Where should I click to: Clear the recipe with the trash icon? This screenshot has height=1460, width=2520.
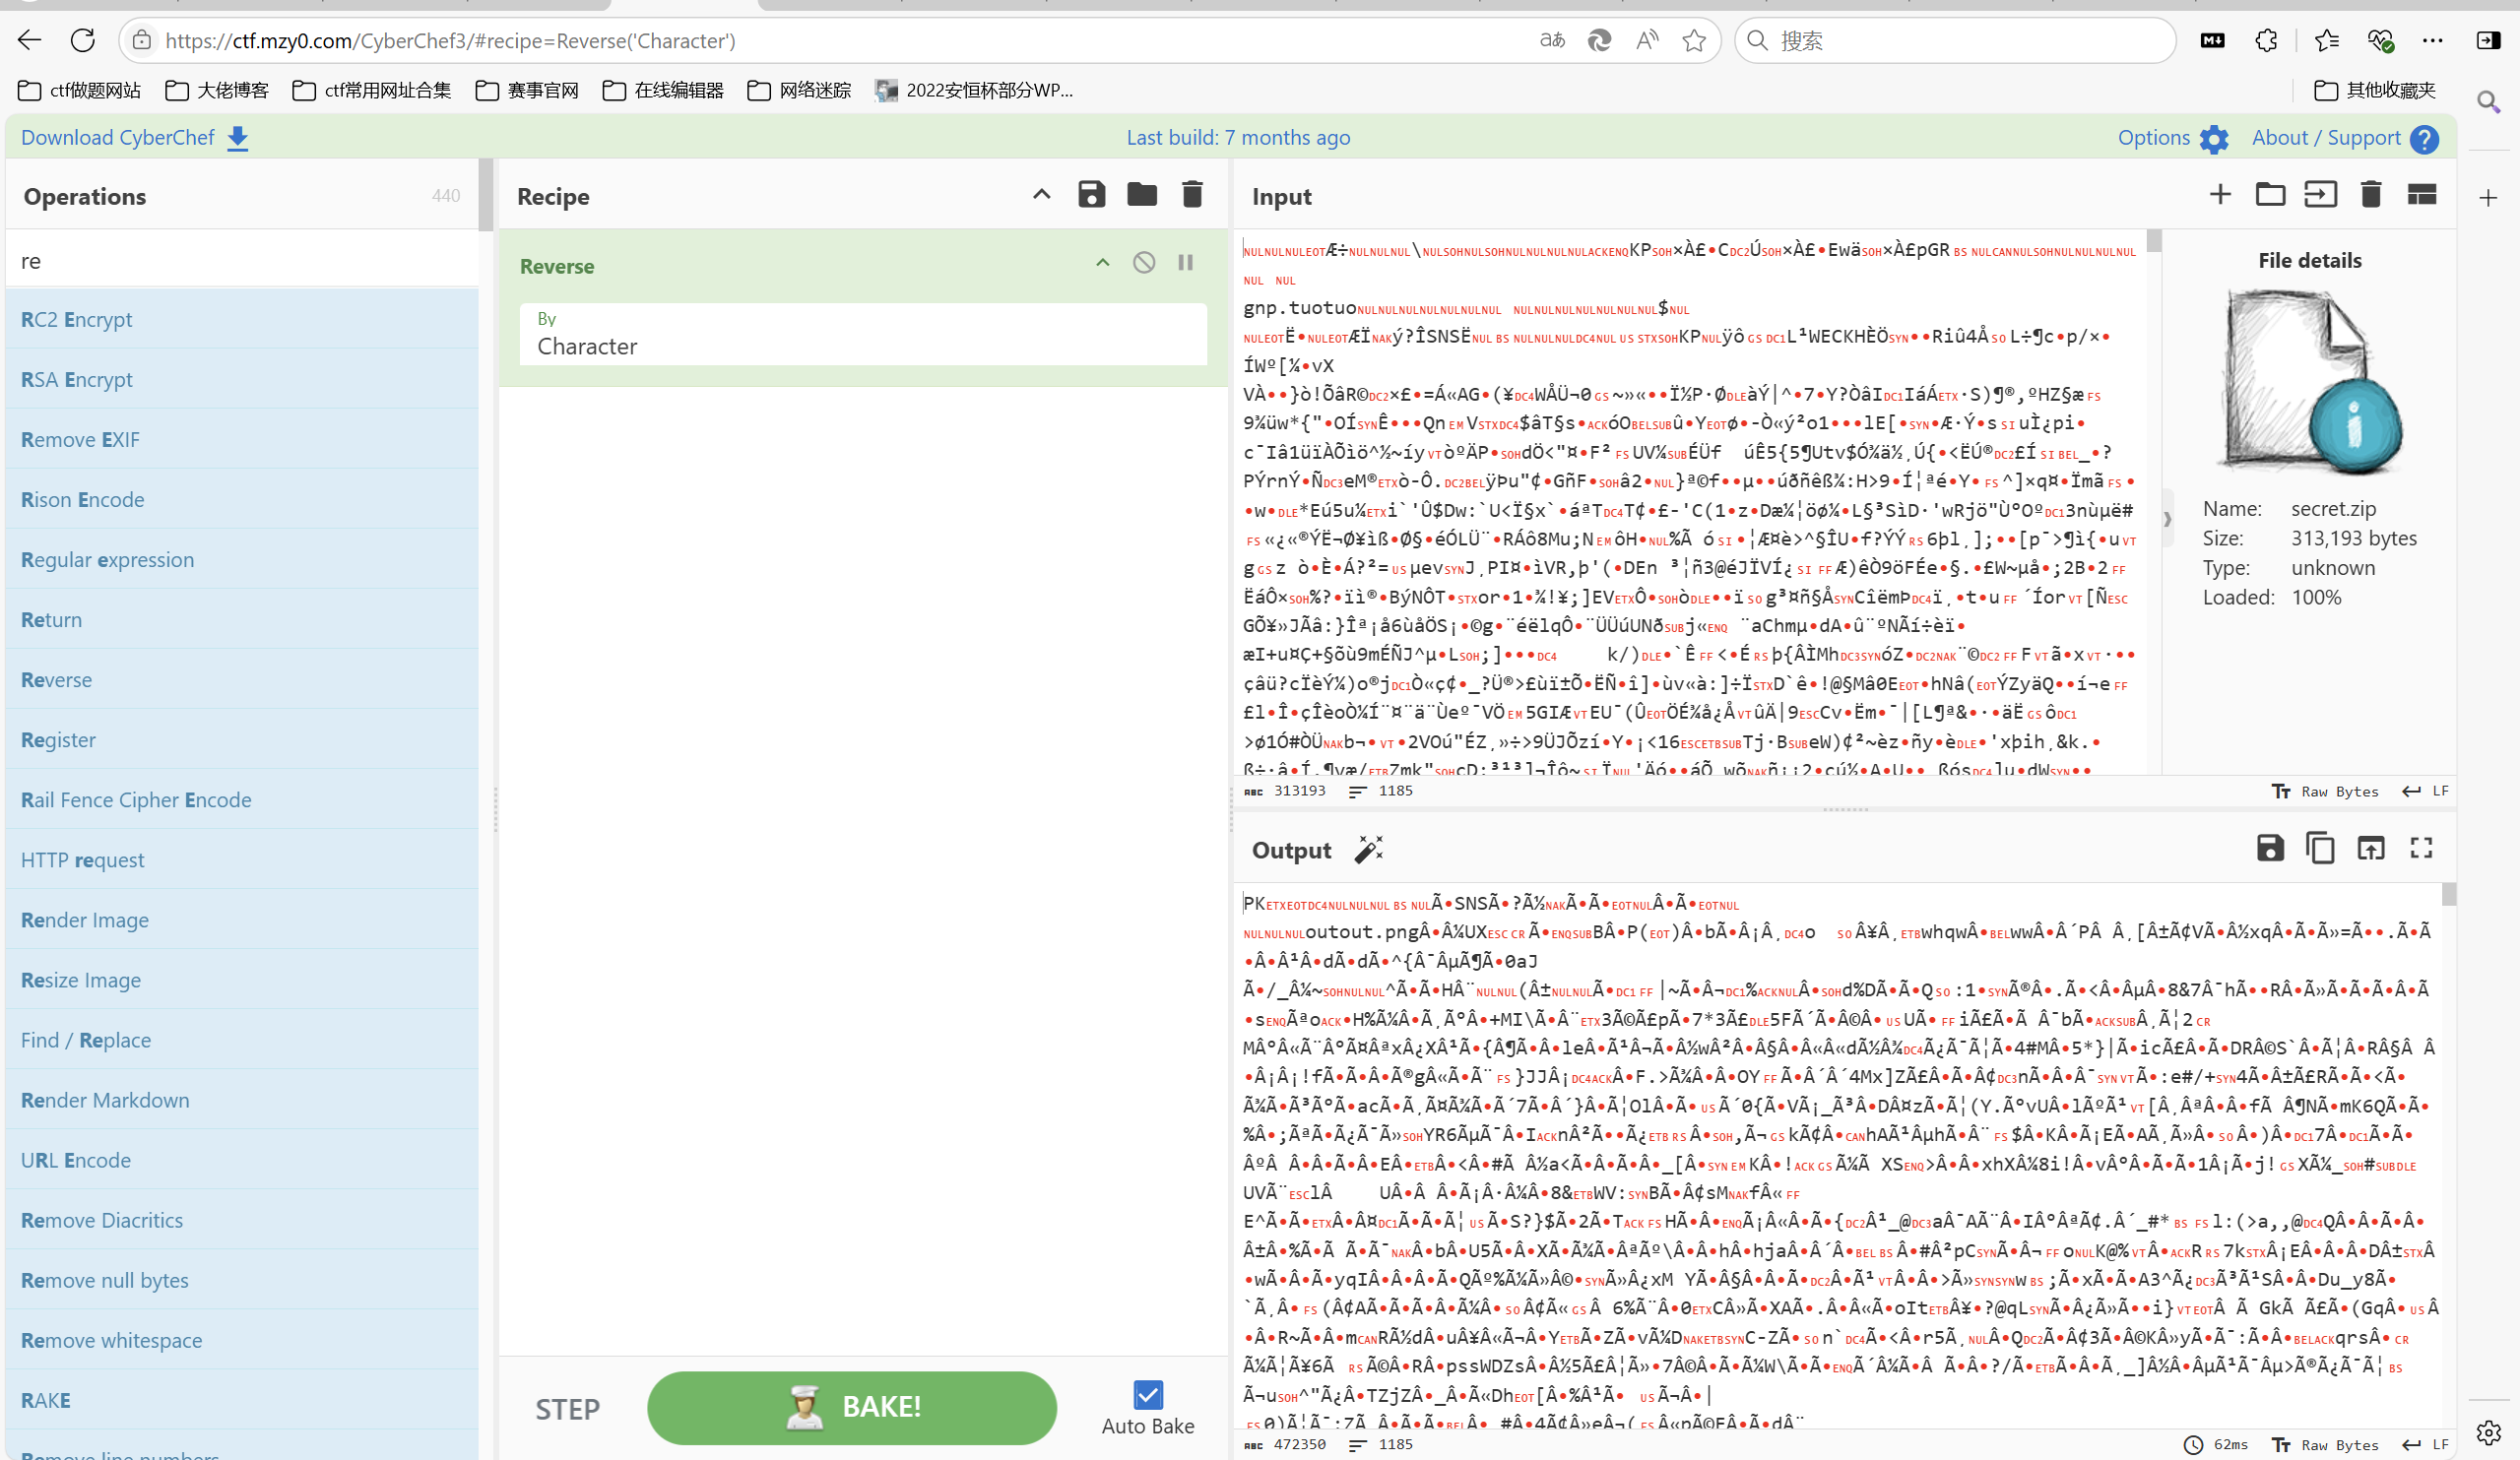pos(1192,194)
